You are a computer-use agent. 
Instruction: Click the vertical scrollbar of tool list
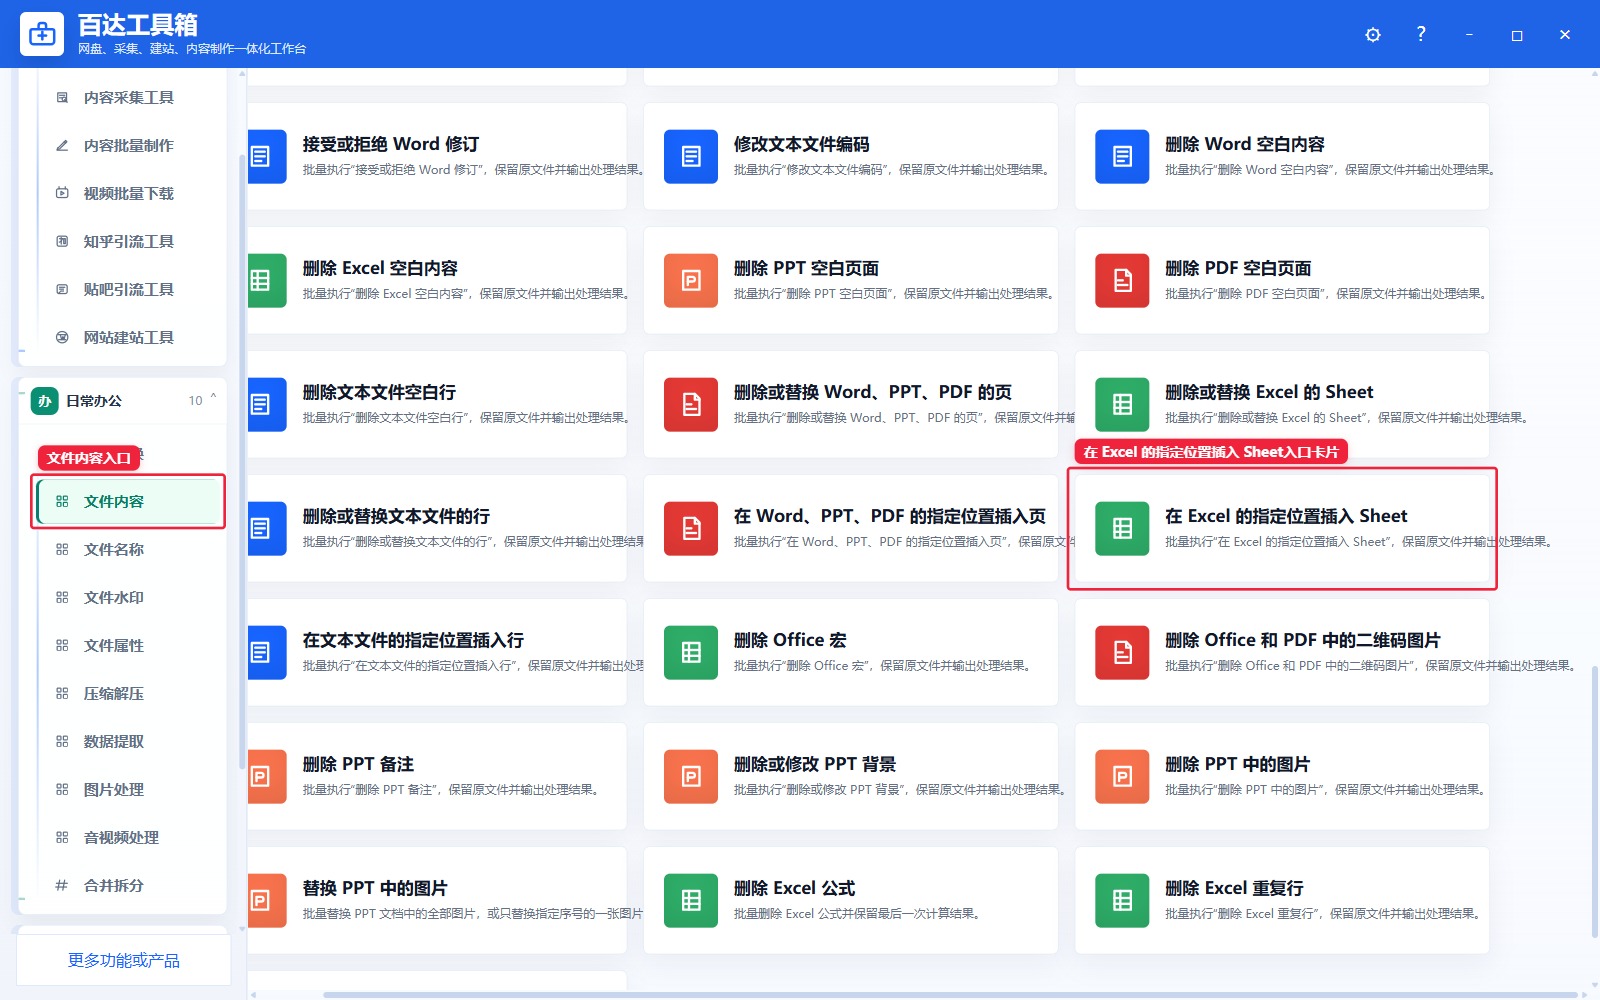1594,802
